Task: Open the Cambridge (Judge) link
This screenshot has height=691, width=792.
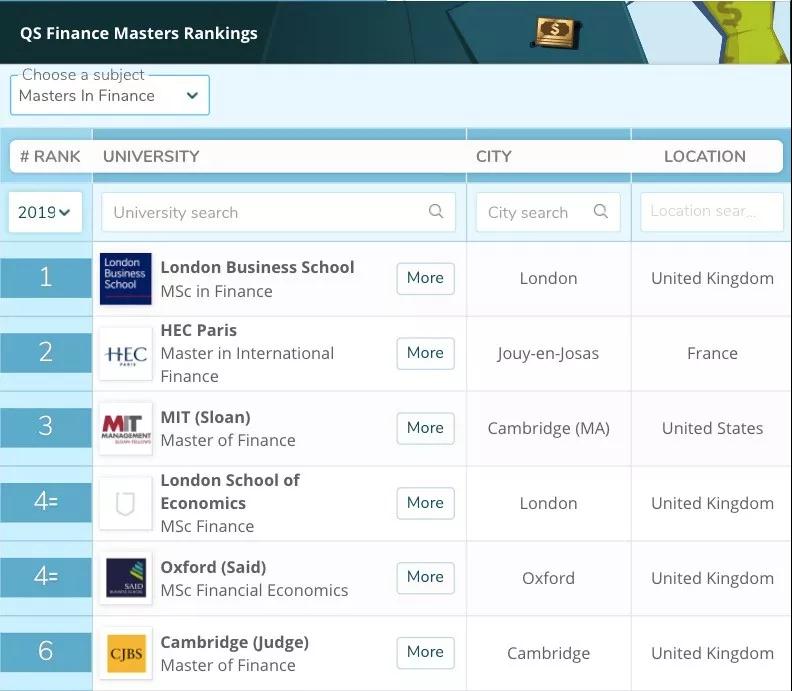Action: (235, 643)
